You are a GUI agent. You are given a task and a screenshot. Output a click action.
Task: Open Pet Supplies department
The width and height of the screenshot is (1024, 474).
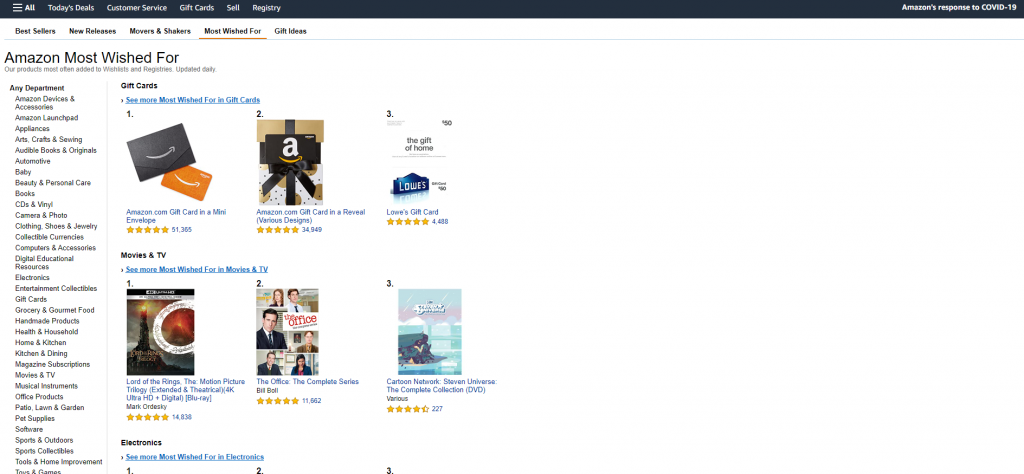[35, 419]
